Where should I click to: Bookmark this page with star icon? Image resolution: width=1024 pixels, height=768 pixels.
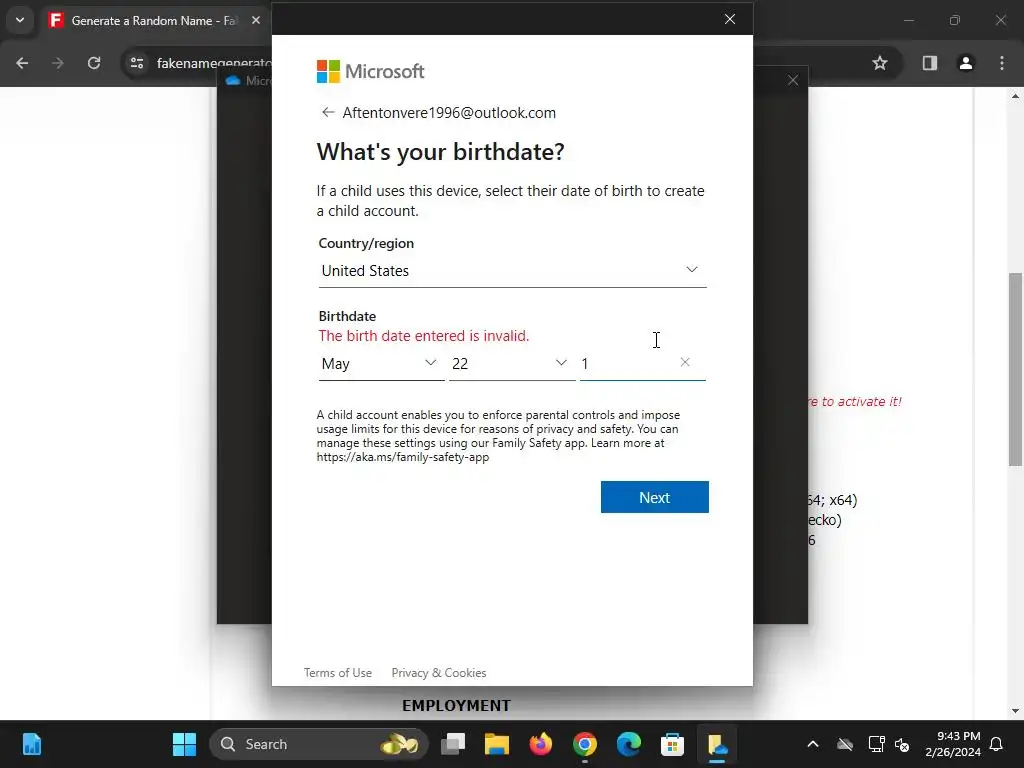(880, 63)
